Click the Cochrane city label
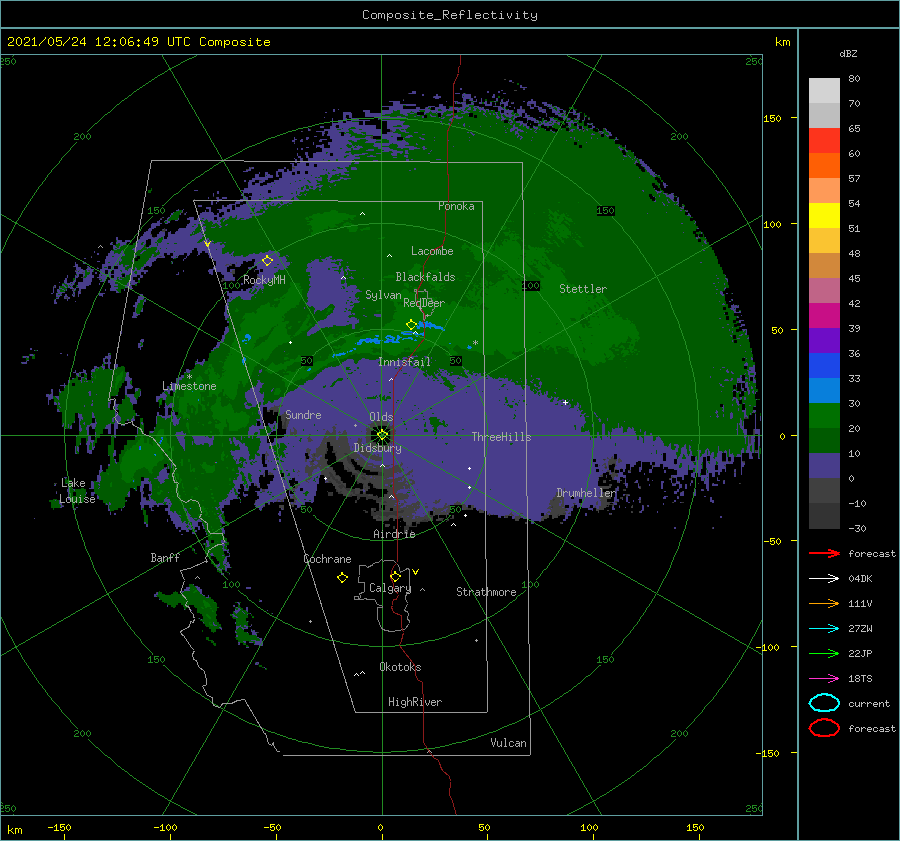The width and height of the screenshot is (900, 841). 327,559
